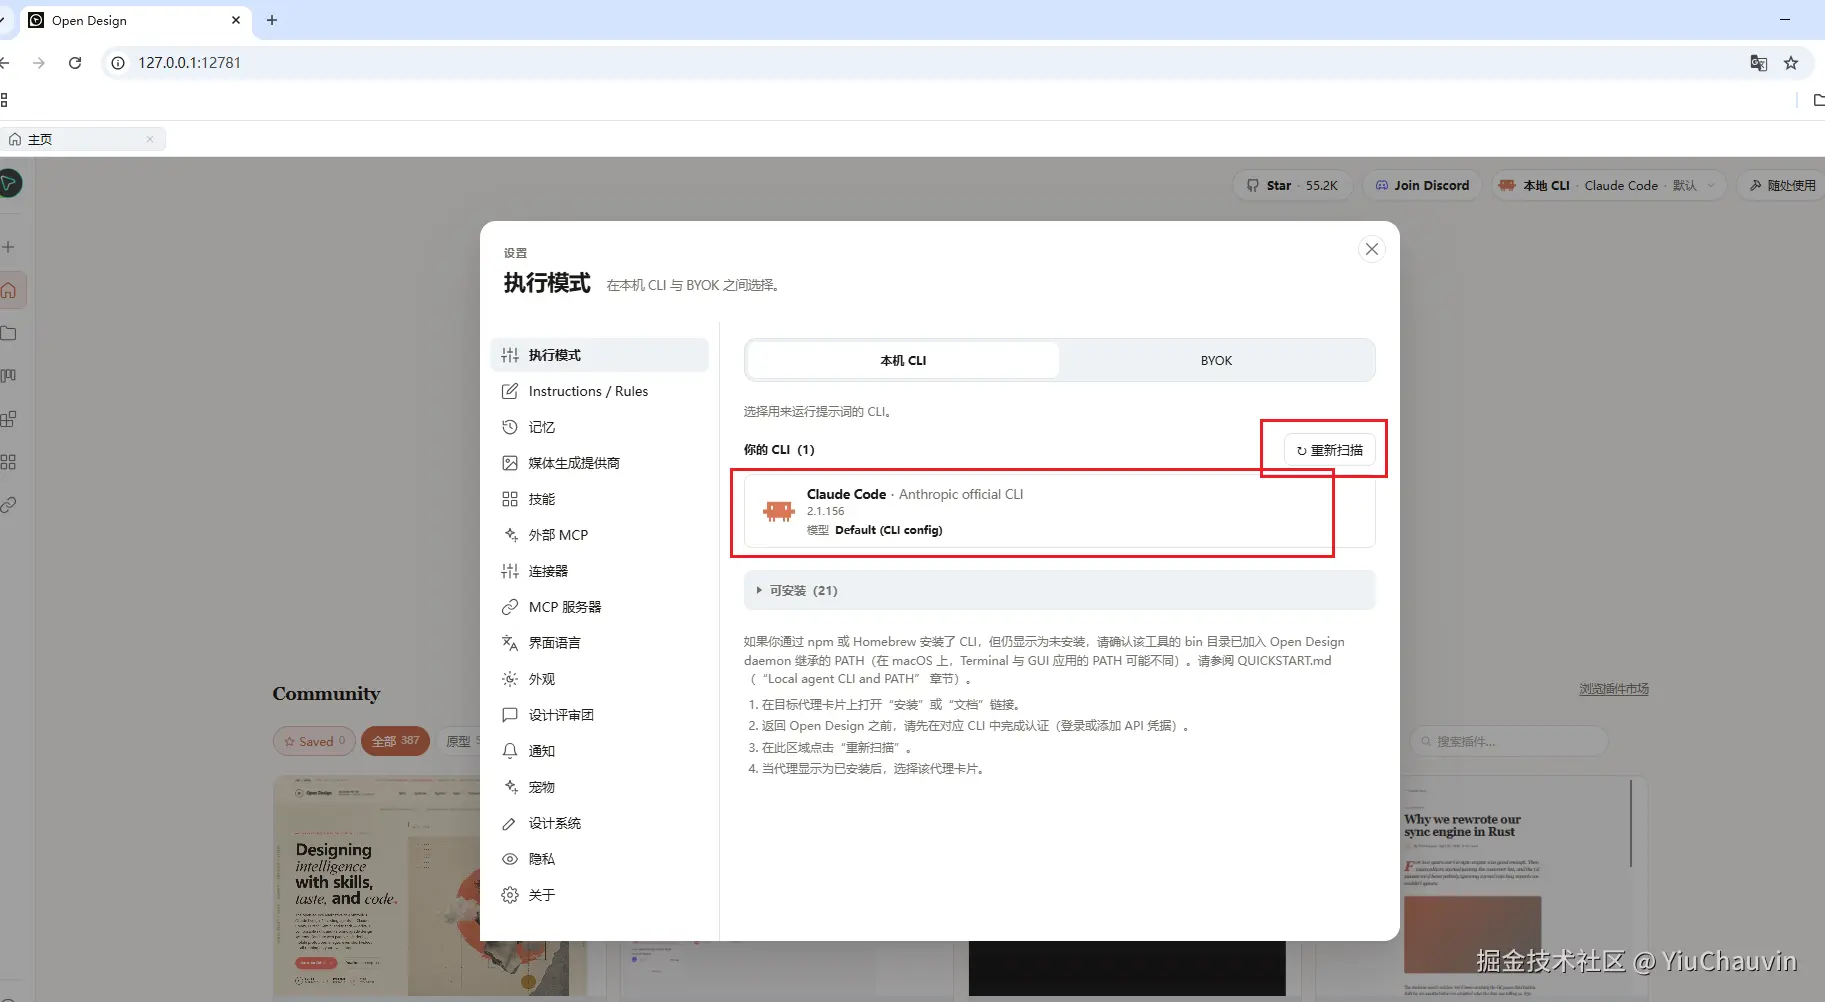Open the 执行模式 settings section
The height and width of the screenshot is (1002, 1825).
[x=599, y=355]
